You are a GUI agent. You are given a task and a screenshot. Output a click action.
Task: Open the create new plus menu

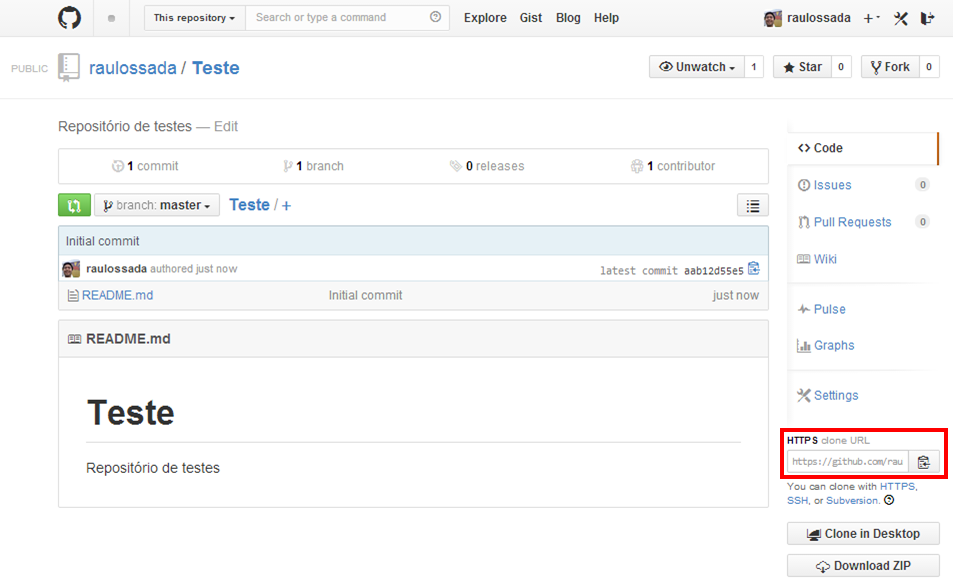pos(872,18)
